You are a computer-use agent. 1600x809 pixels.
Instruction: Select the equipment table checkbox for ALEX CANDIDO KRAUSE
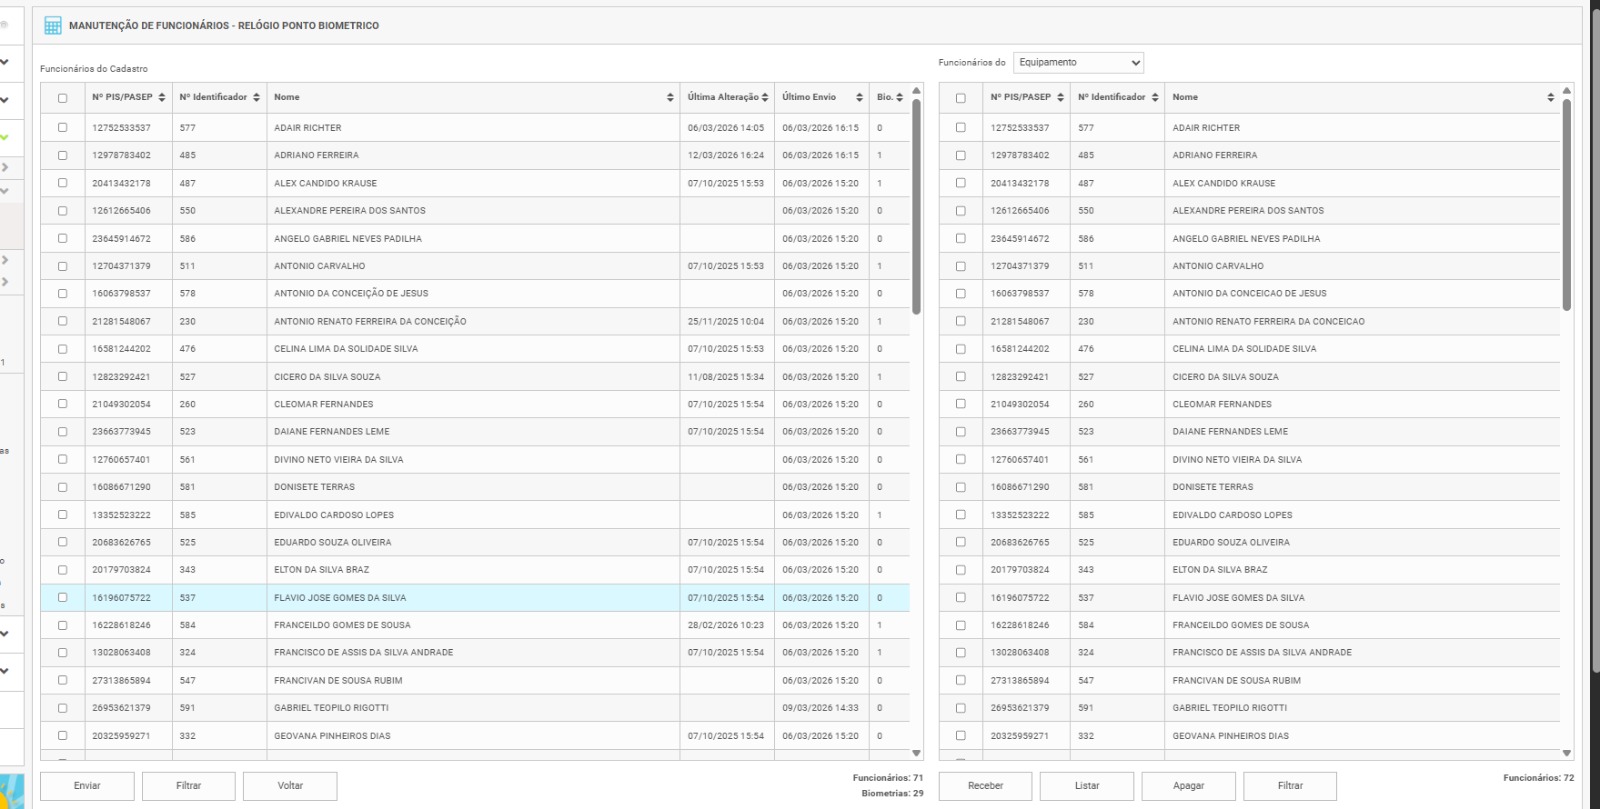[x=961, y=183]
